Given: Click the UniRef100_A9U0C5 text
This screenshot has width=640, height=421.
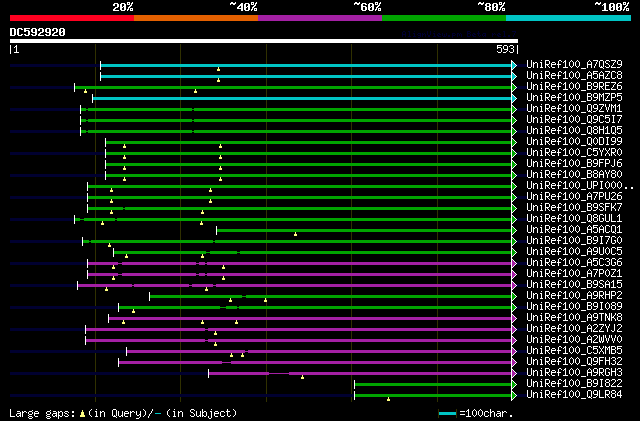Looking at the screenshot, I should (574, 252).
